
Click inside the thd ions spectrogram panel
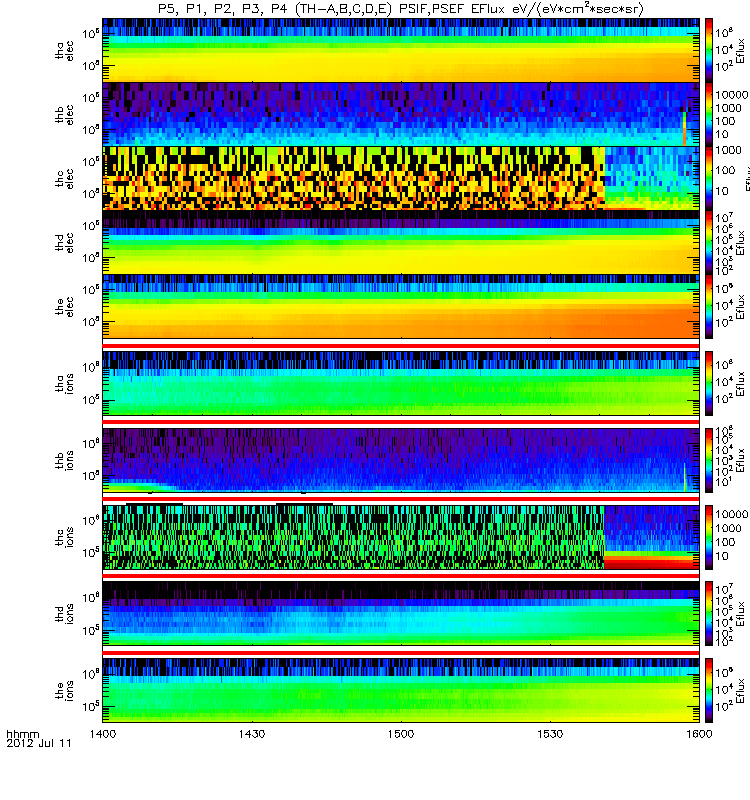(x=401, y=614)
